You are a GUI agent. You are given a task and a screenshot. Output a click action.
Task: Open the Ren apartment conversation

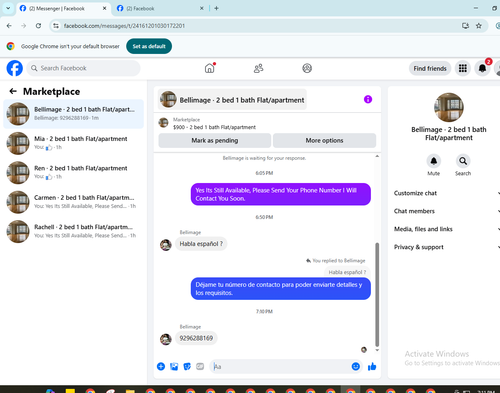[73, 172]
